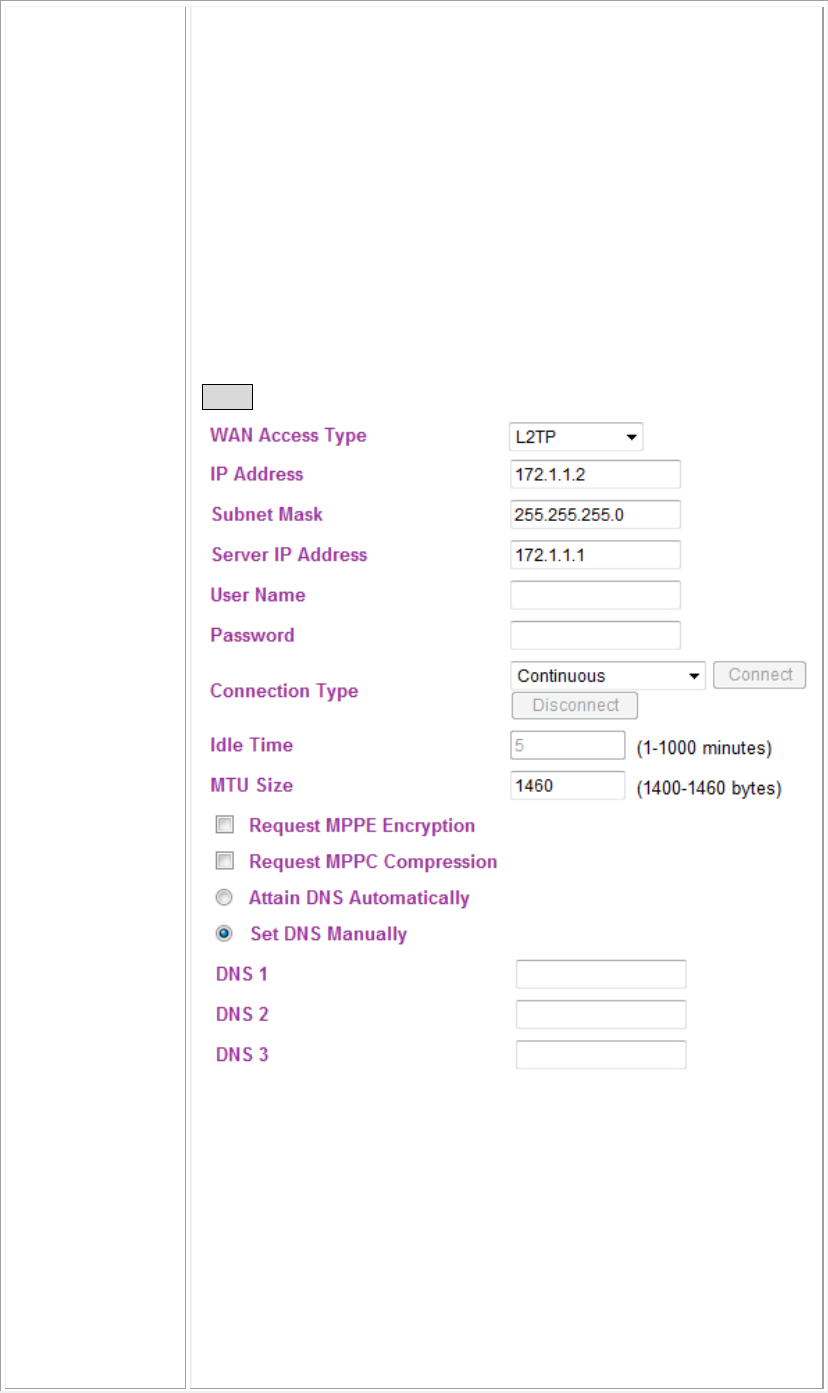Choose the Set DNS Manually option
The image size is (828, 1393).
point(226,934)
